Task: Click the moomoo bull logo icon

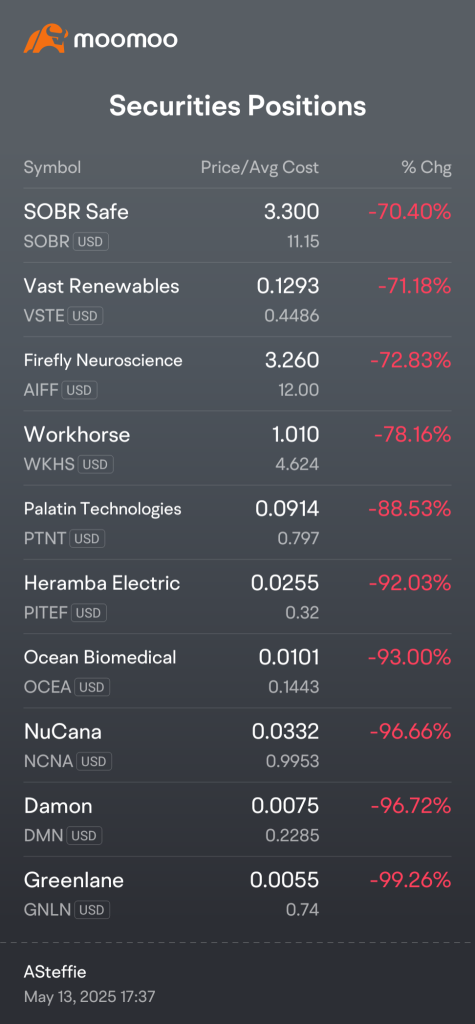Action: pyautogui.click(x=46, y=39)
